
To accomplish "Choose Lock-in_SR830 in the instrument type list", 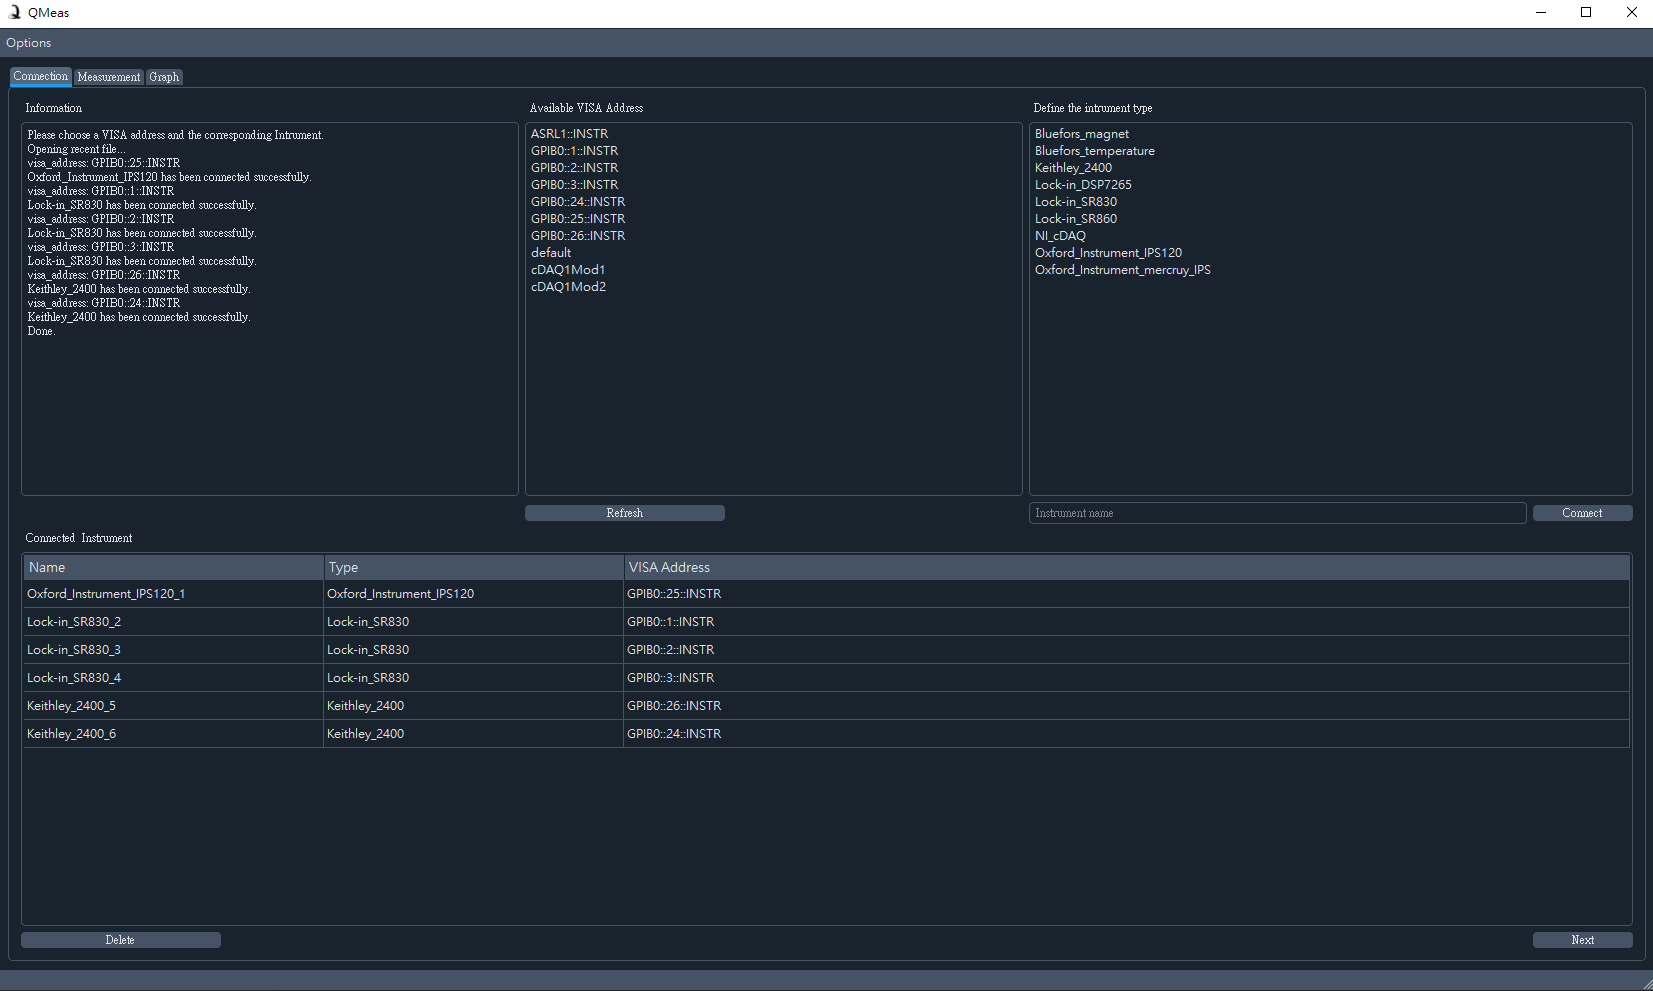I will pos(1330,202).
